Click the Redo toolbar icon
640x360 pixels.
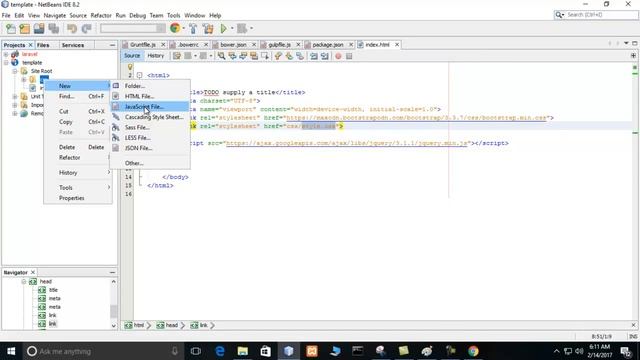pyautogui.click(x=87, y=29)
